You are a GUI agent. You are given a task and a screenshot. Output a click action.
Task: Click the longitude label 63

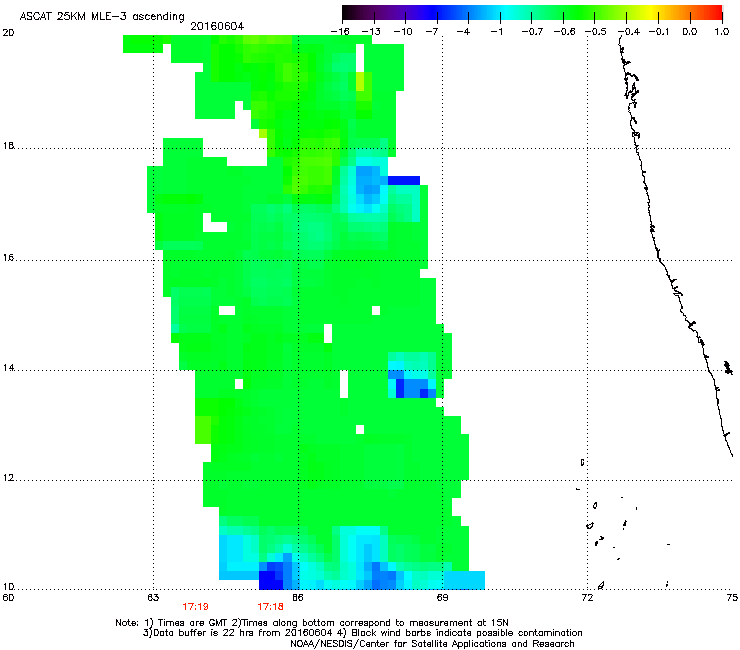tap(153, 598)
